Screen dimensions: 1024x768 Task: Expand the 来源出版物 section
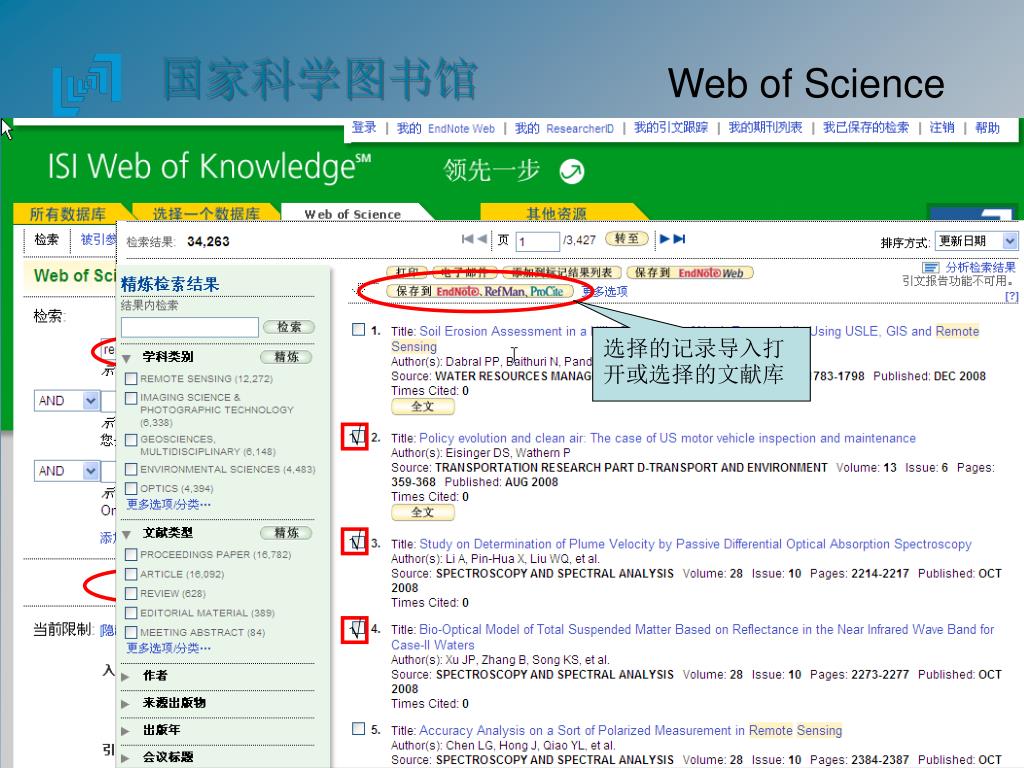coord(125,704)
